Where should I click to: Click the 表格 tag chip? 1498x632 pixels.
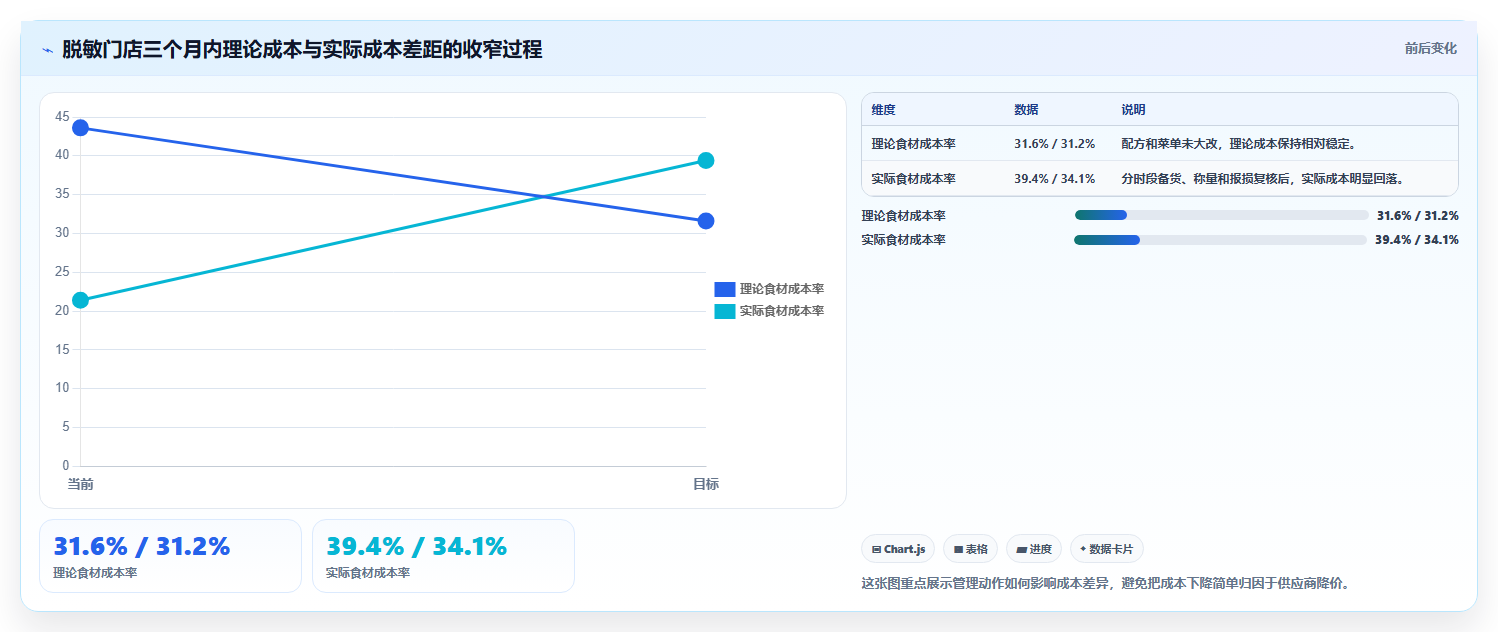point(970,549)
